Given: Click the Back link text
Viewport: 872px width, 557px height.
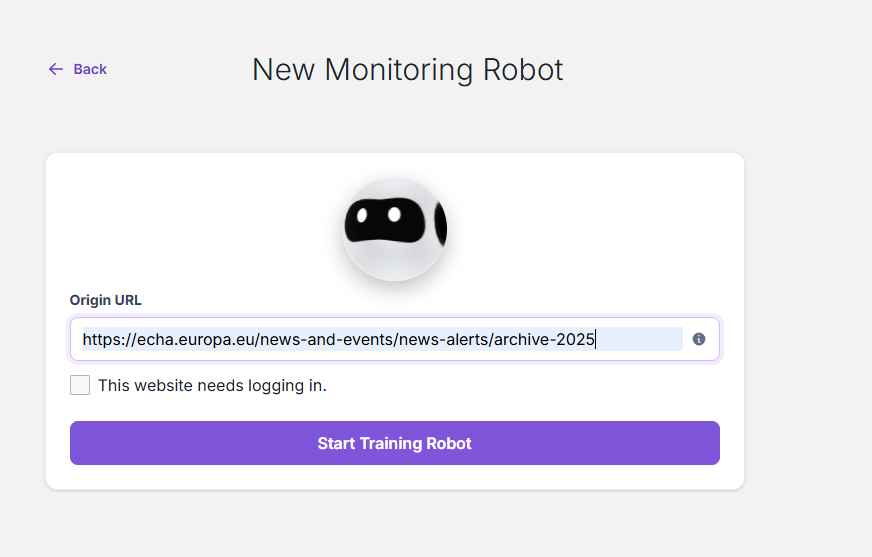Looking at the screenshot, I should (90, 69).
